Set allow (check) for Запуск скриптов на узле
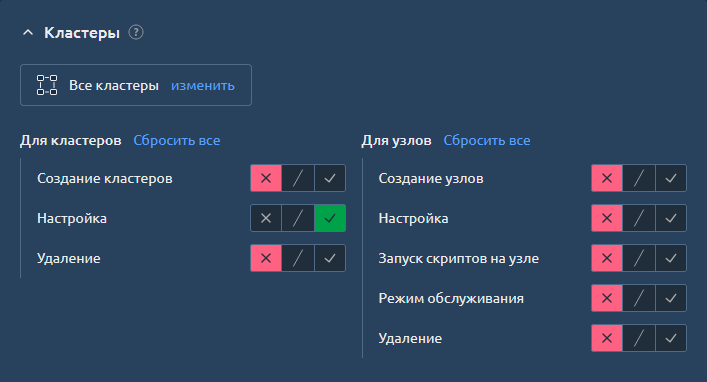707x382 pixels. point(671,258)
